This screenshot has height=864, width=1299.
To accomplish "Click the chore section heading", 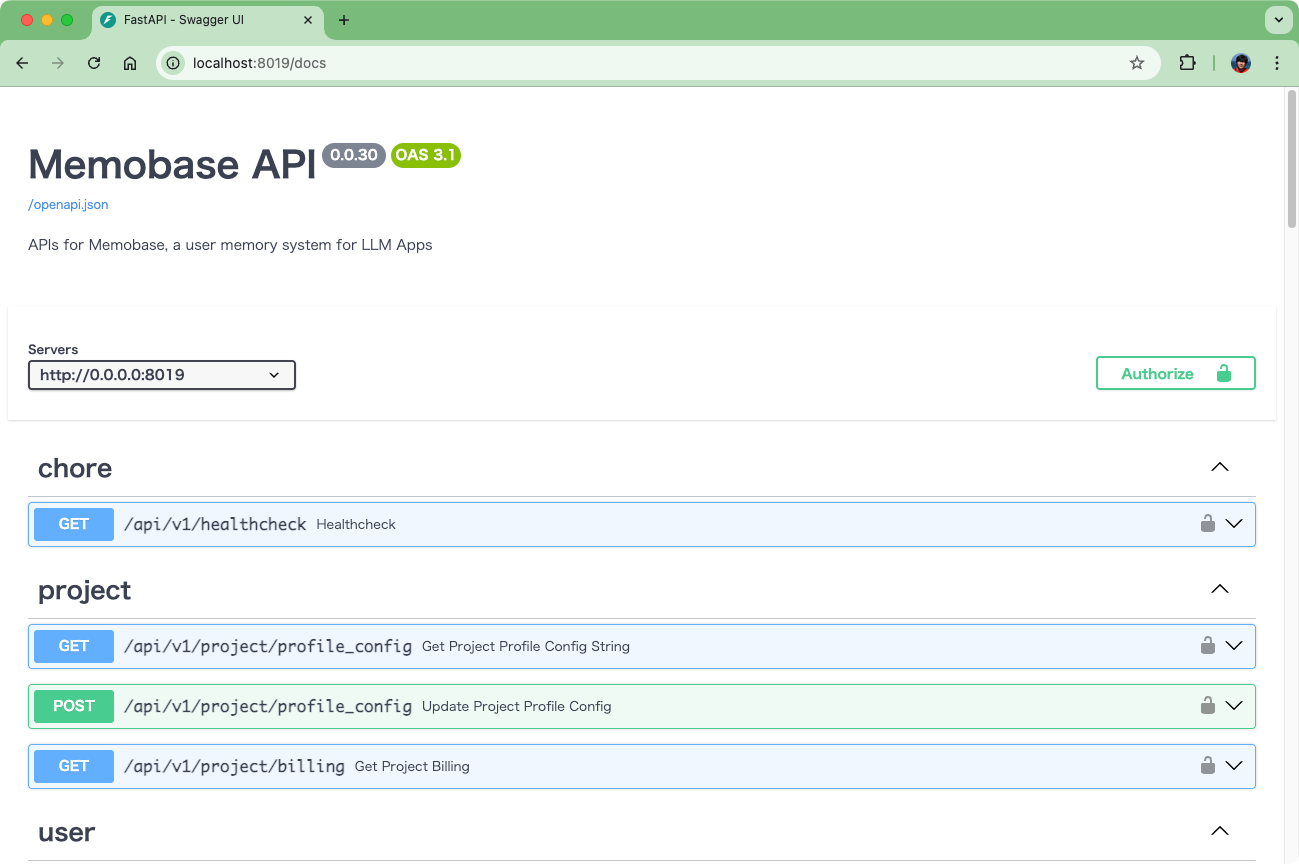I will pyautogui.click(x=75, y=468).
